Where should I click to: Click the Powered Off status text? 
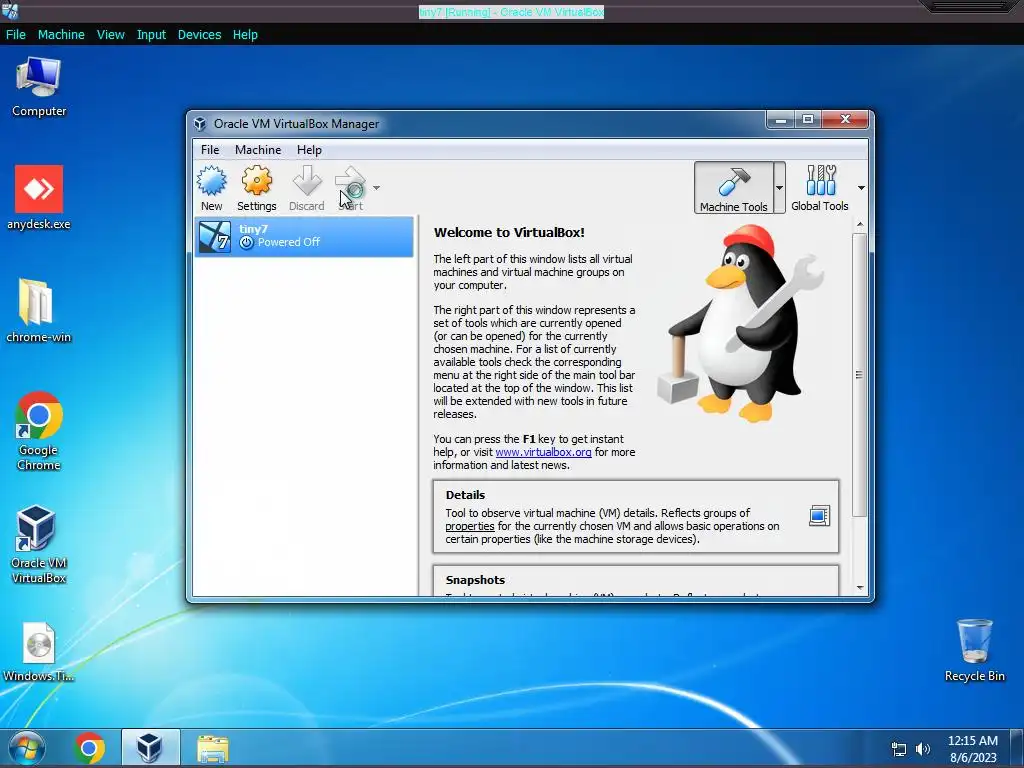[x=289, y=242]
